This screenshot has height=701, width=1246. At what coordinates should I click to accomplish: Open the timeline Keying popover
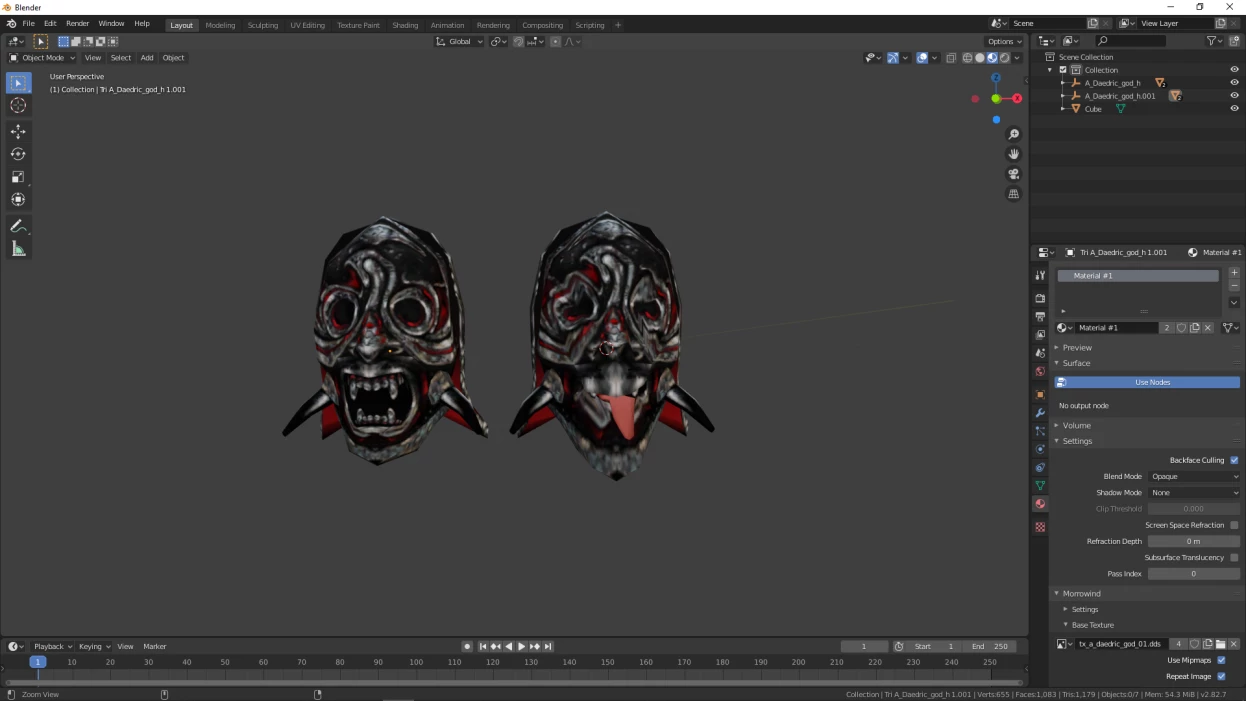click(94, 647)
